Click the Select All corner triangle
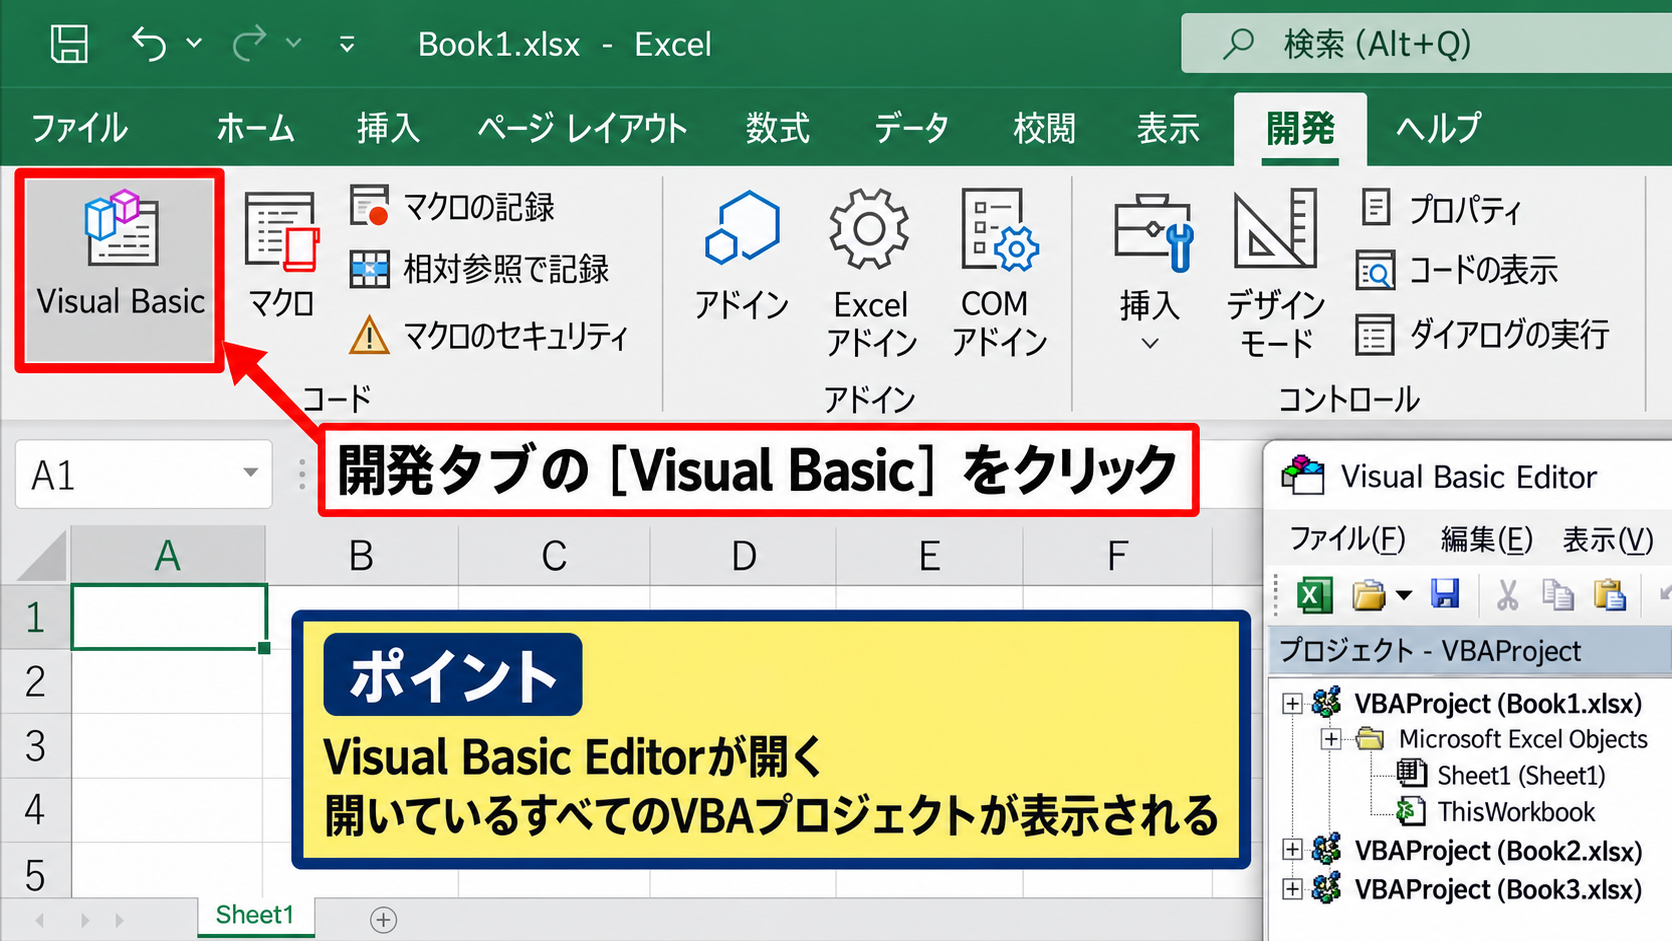This screenshot has height=941, width=1672. (x=42, y=556)
